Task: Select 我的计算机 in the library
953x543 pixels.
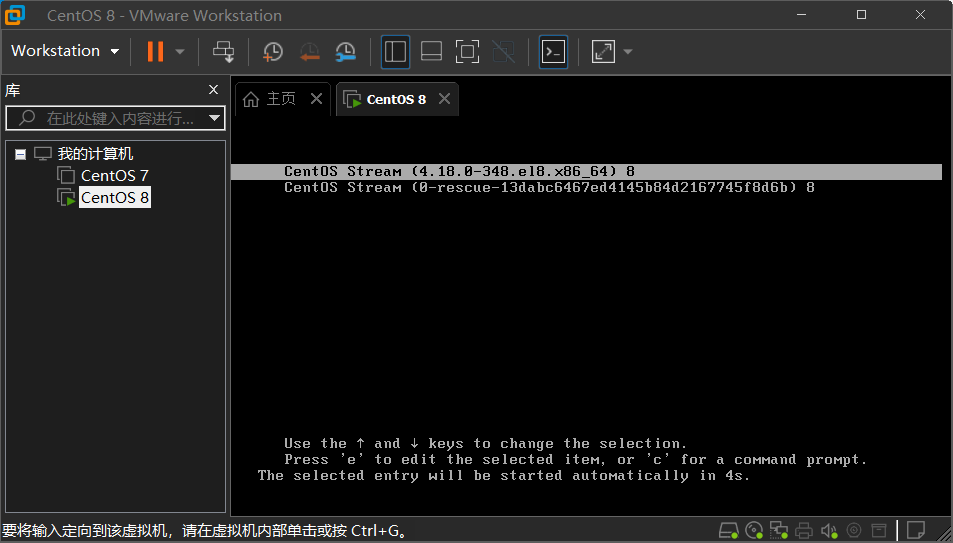Action: click(x=95, y=154)
